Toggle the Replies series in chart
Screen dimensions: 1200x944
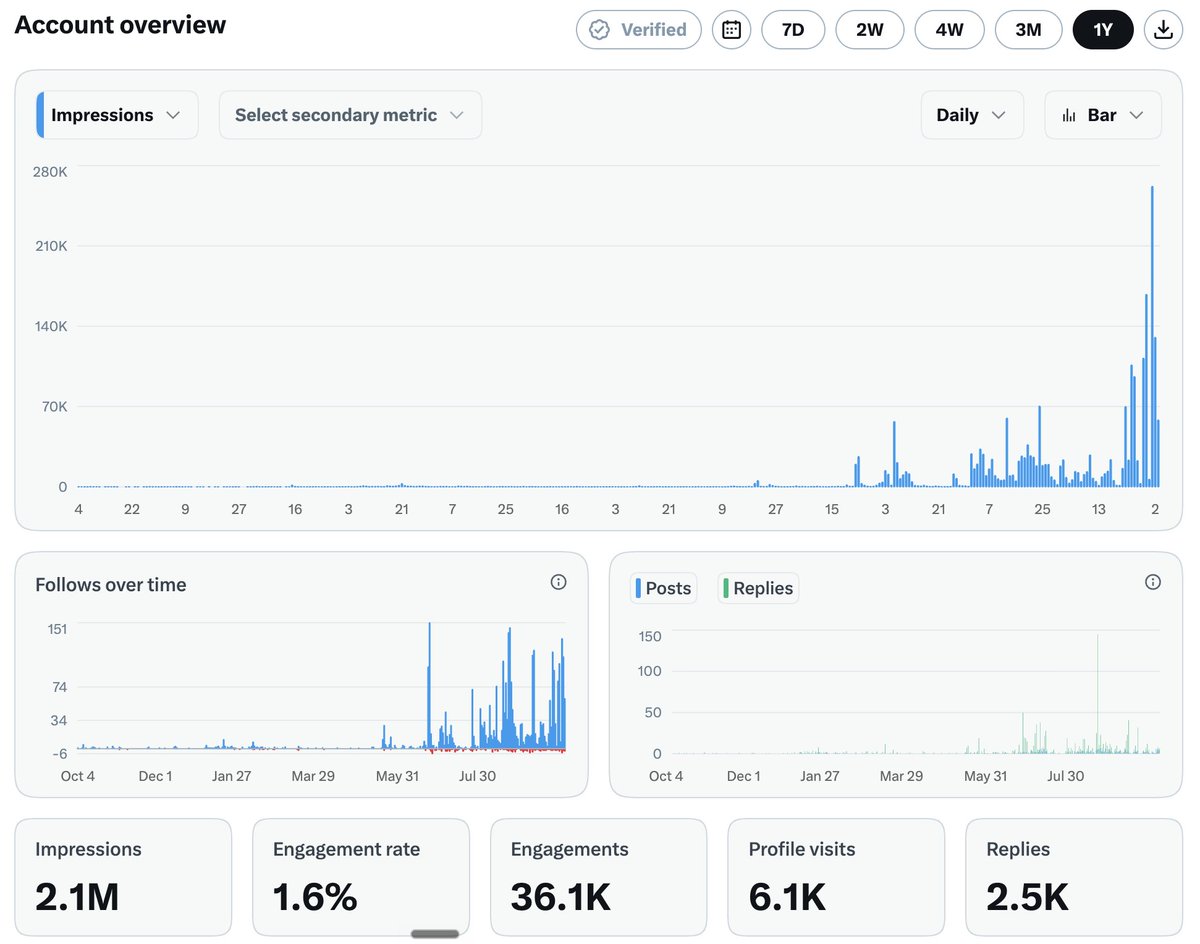[x=758, y=588]
